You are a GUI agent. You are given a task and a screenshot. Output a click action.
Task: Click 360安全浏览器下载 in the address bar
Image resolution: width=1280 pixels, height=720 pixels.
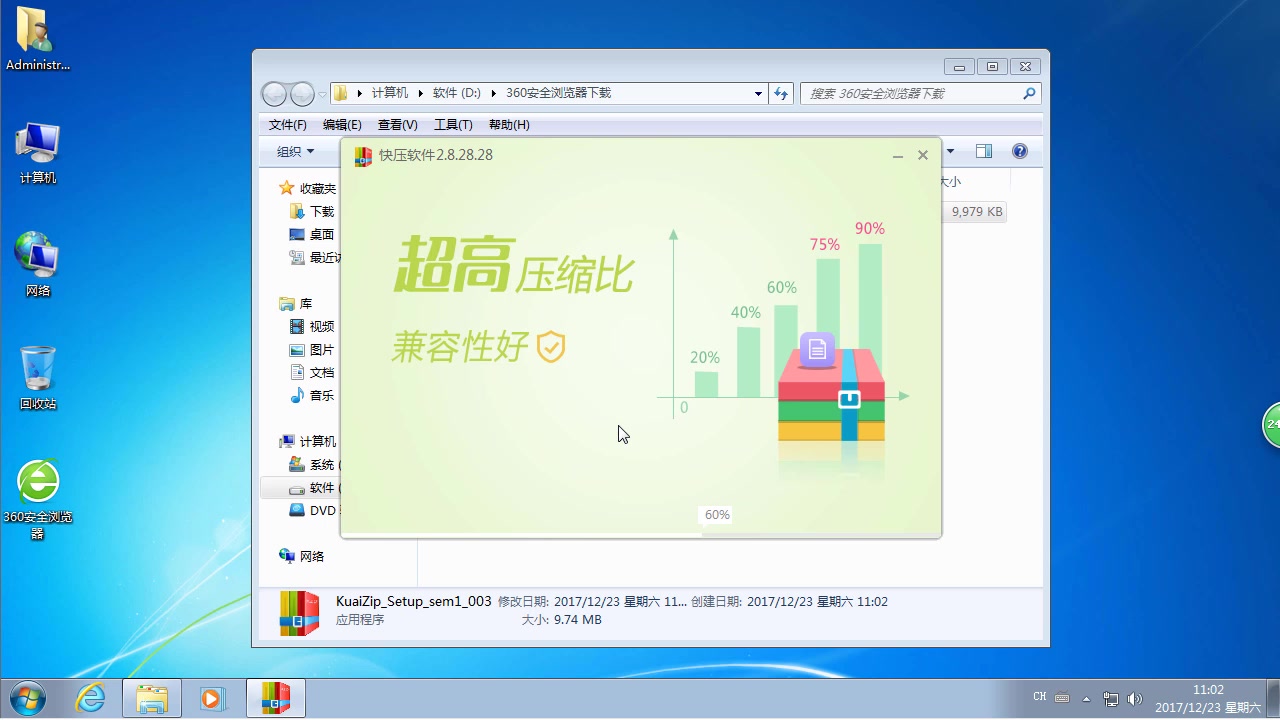pyautogui.click(x=558, y=93)
